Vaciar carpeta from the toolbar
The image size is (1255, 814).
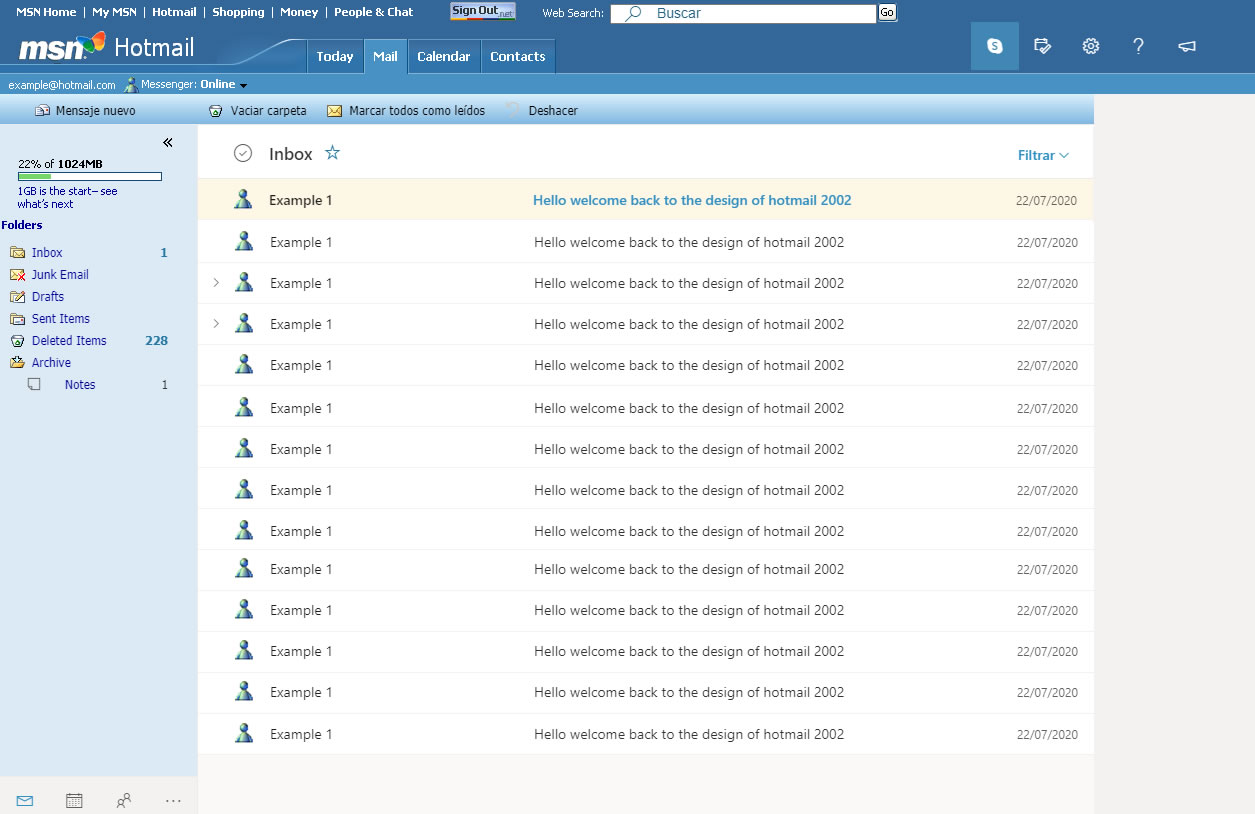pos(257,110)
